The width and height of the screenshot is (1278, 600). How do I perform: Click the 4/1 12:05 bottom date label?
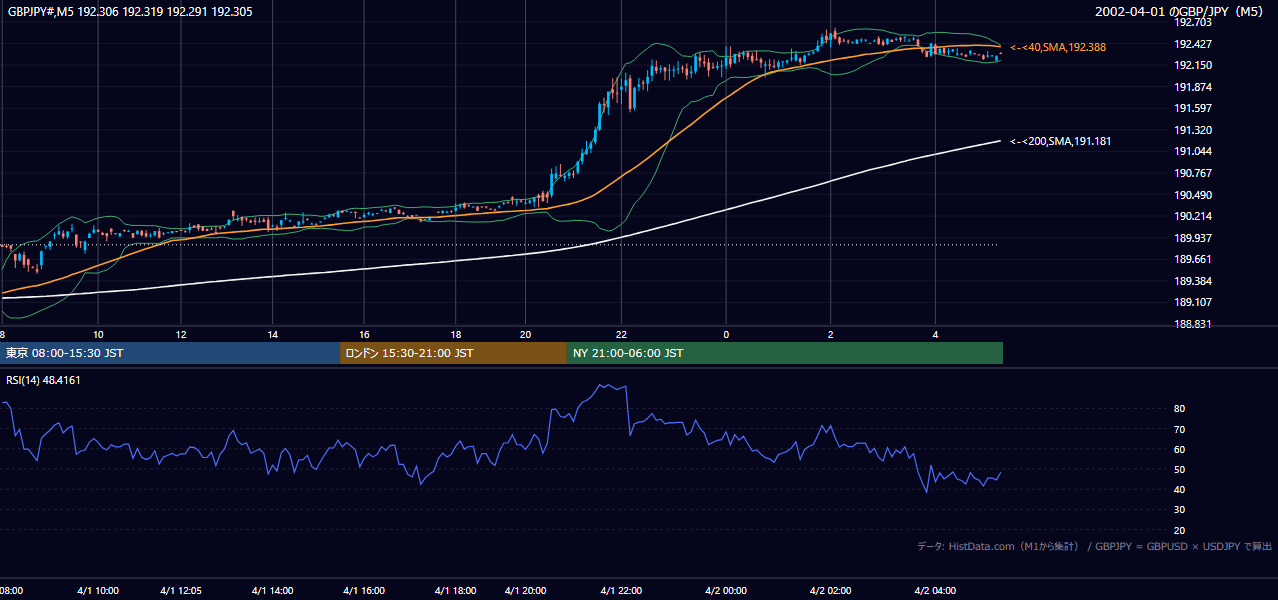181,591
